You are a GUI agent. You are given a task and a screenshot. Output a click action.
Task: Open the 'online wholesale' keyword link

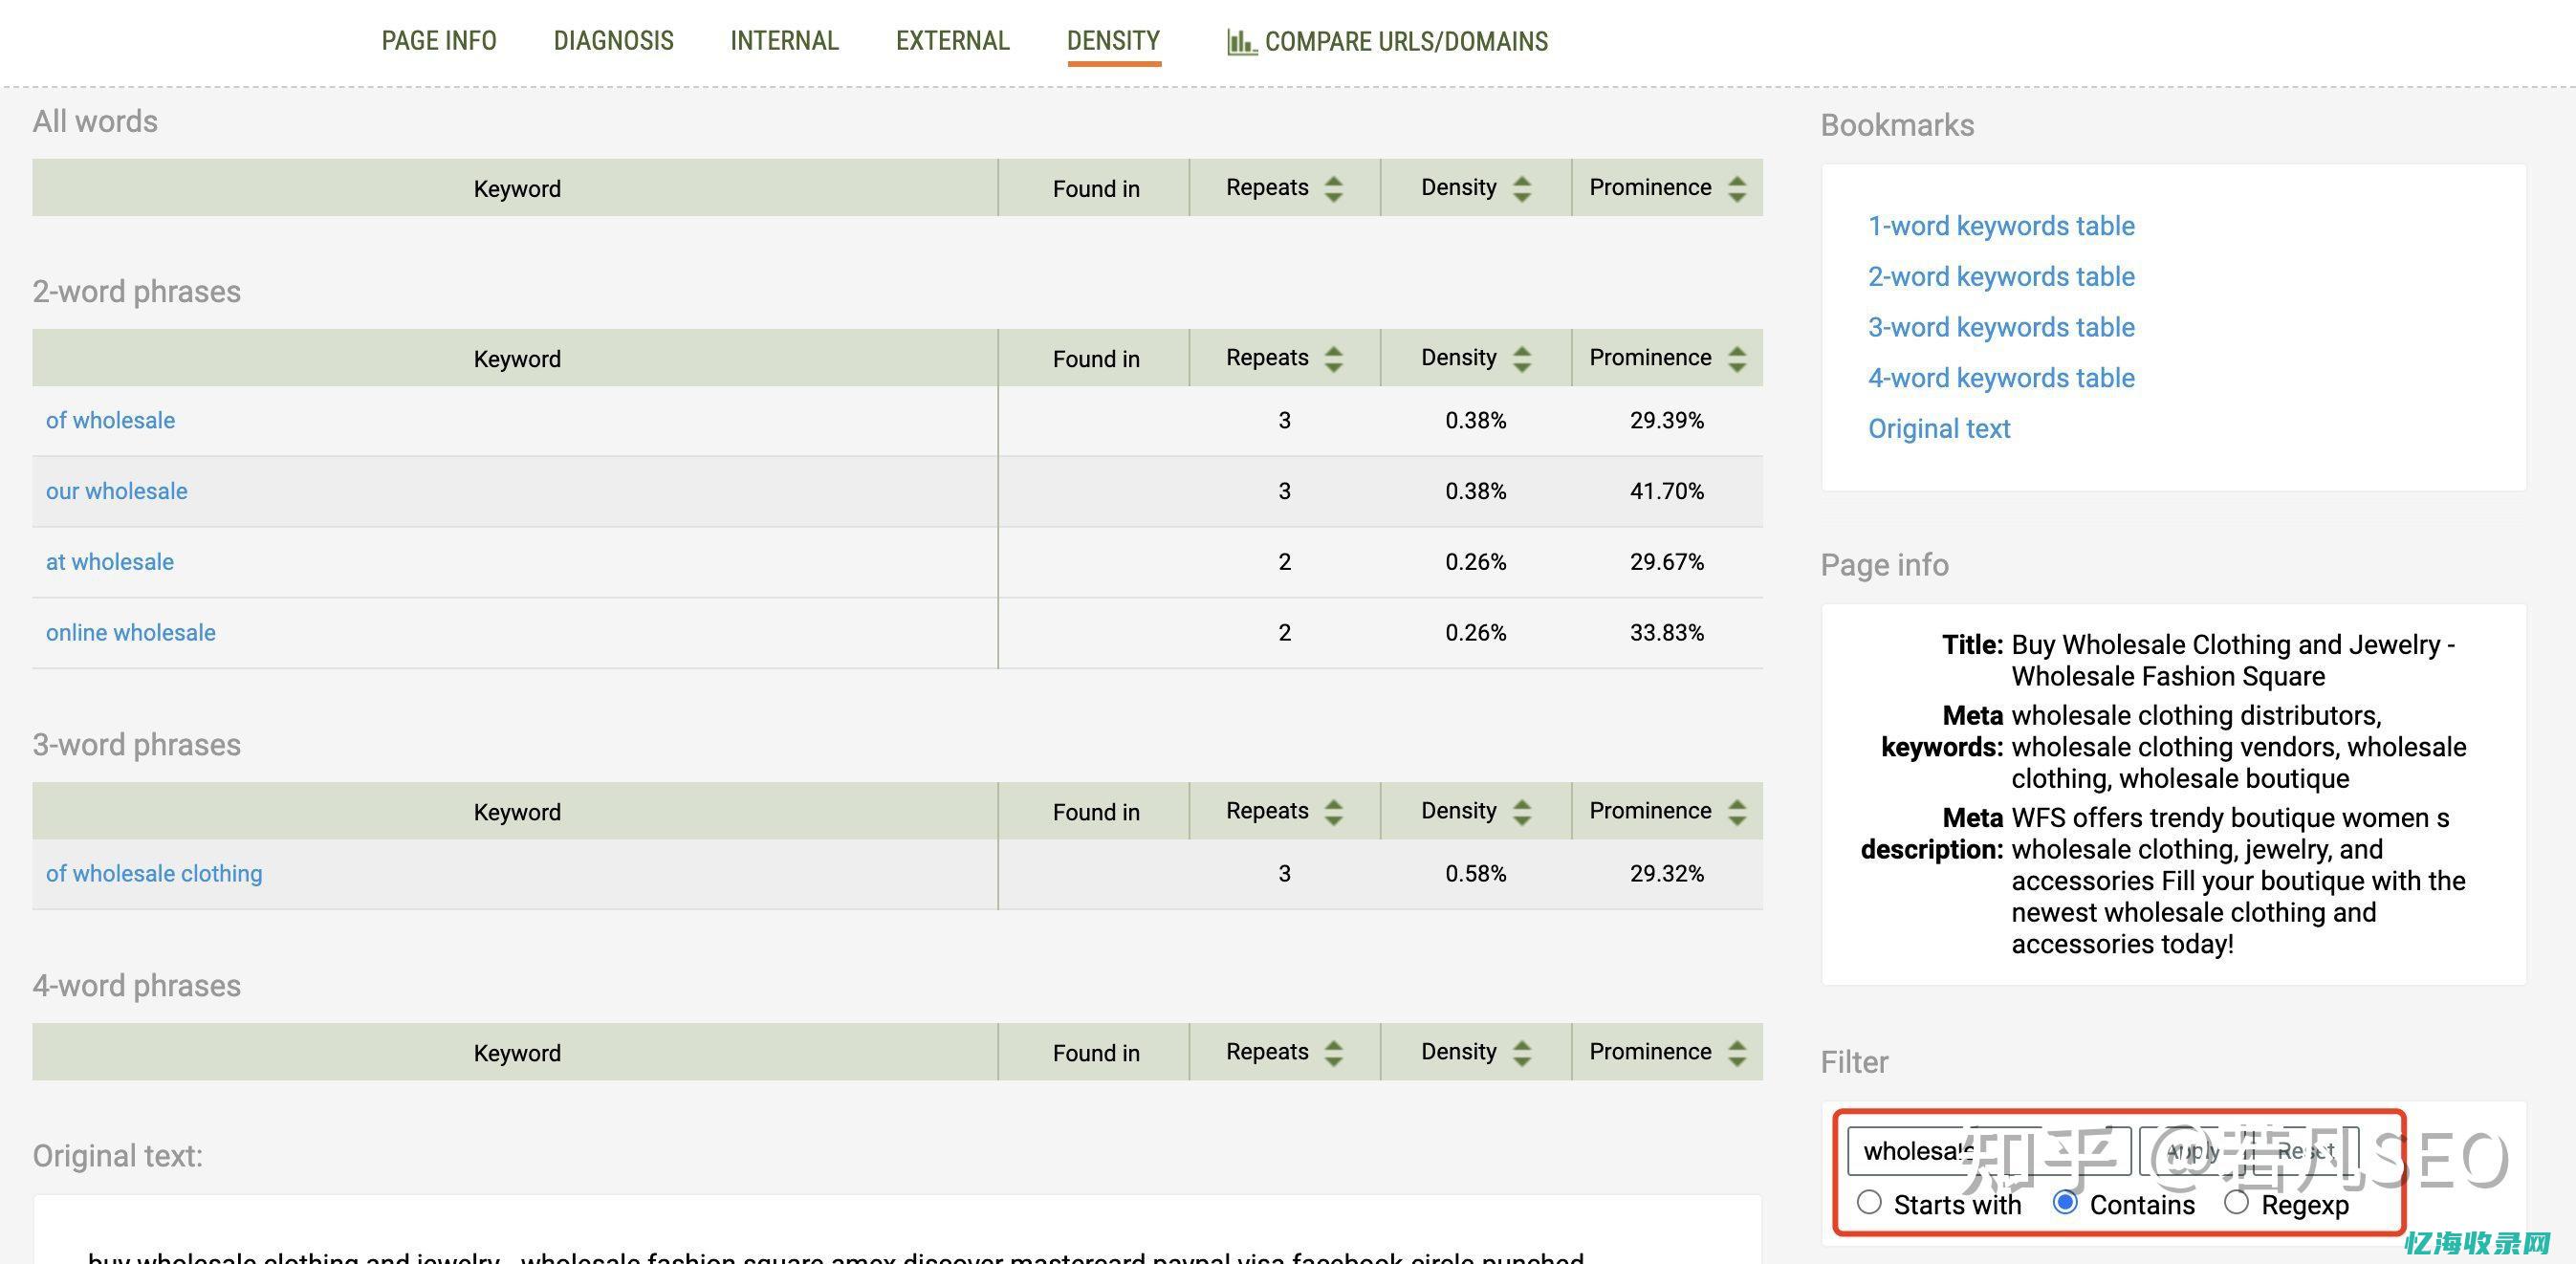tap(130, 633)
